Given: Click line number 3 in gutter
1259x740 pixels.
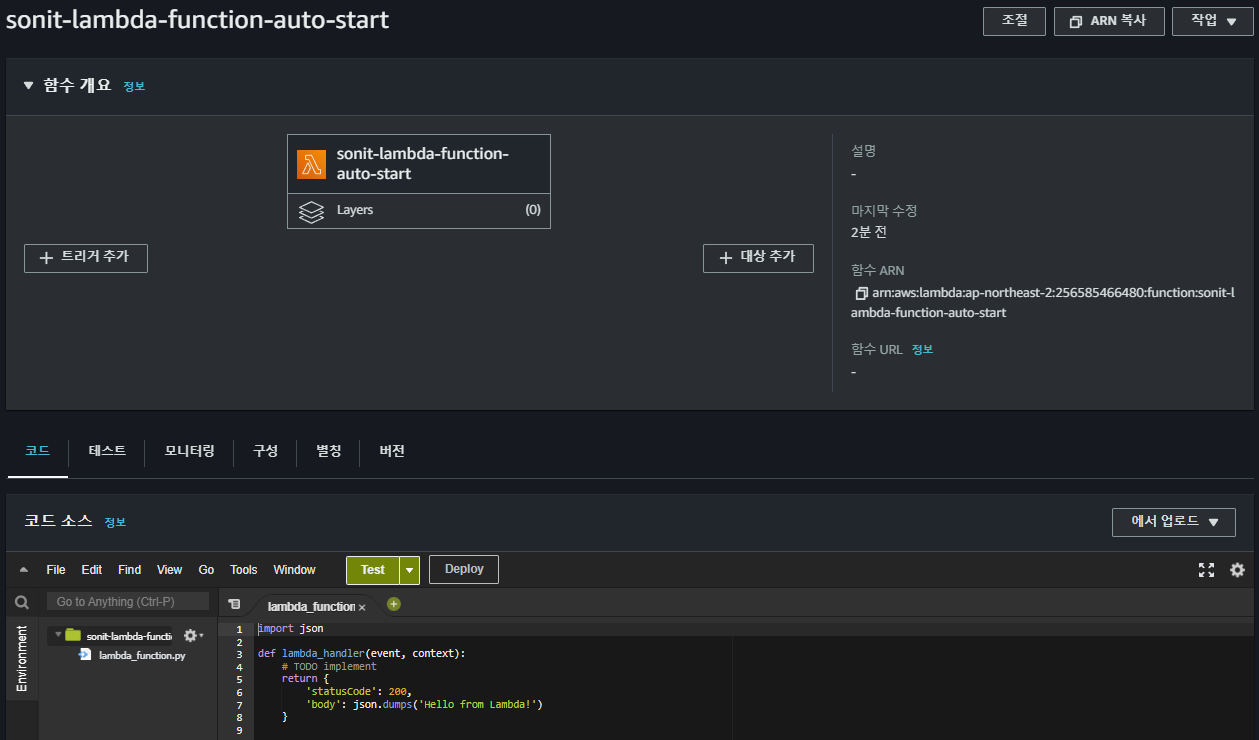Looking at the screenshot, I should [240, 654].
